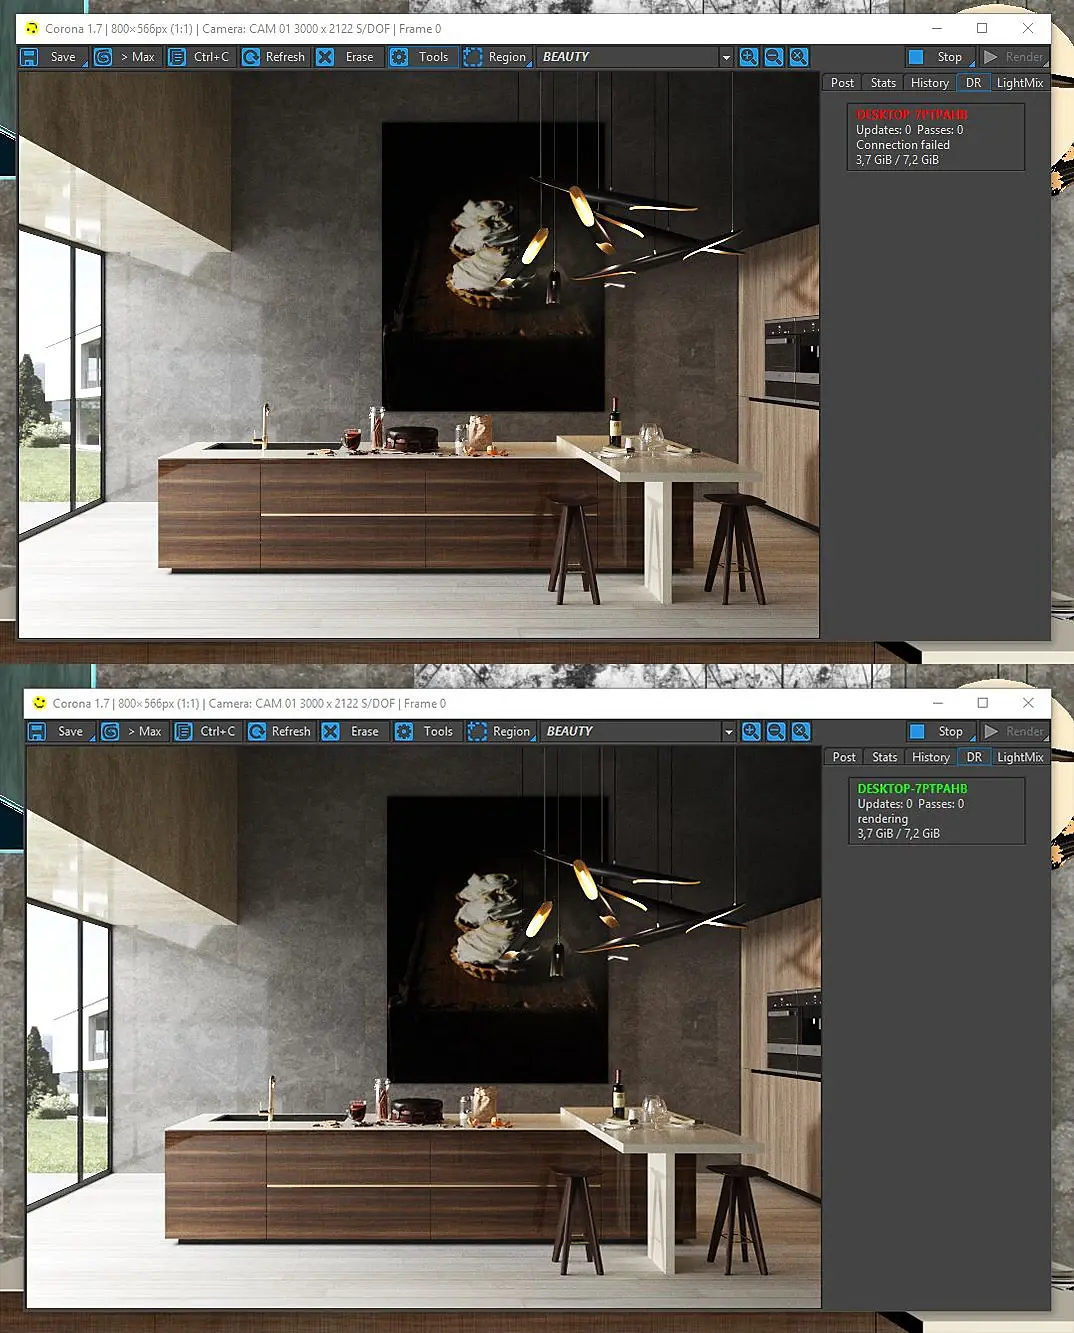Stop rendering in top window

(939, 57)
